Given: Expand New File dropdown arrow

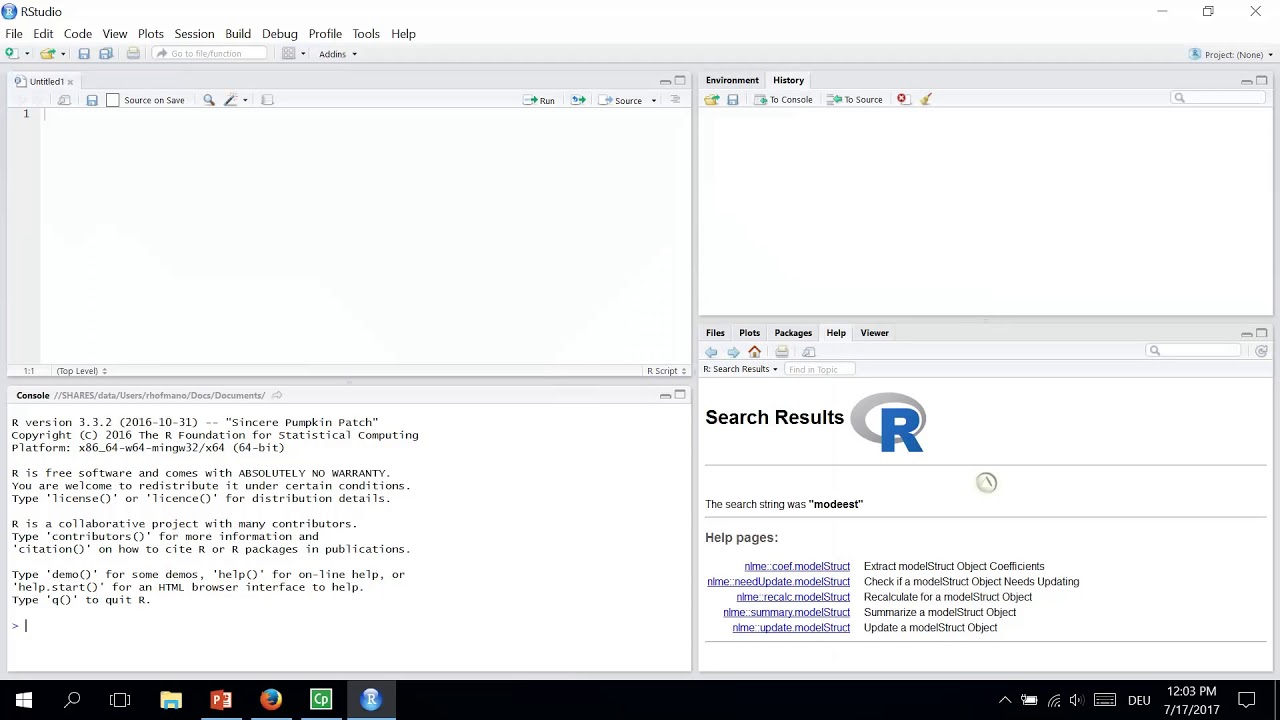Looking at the screenshot, I should (26, 54).
